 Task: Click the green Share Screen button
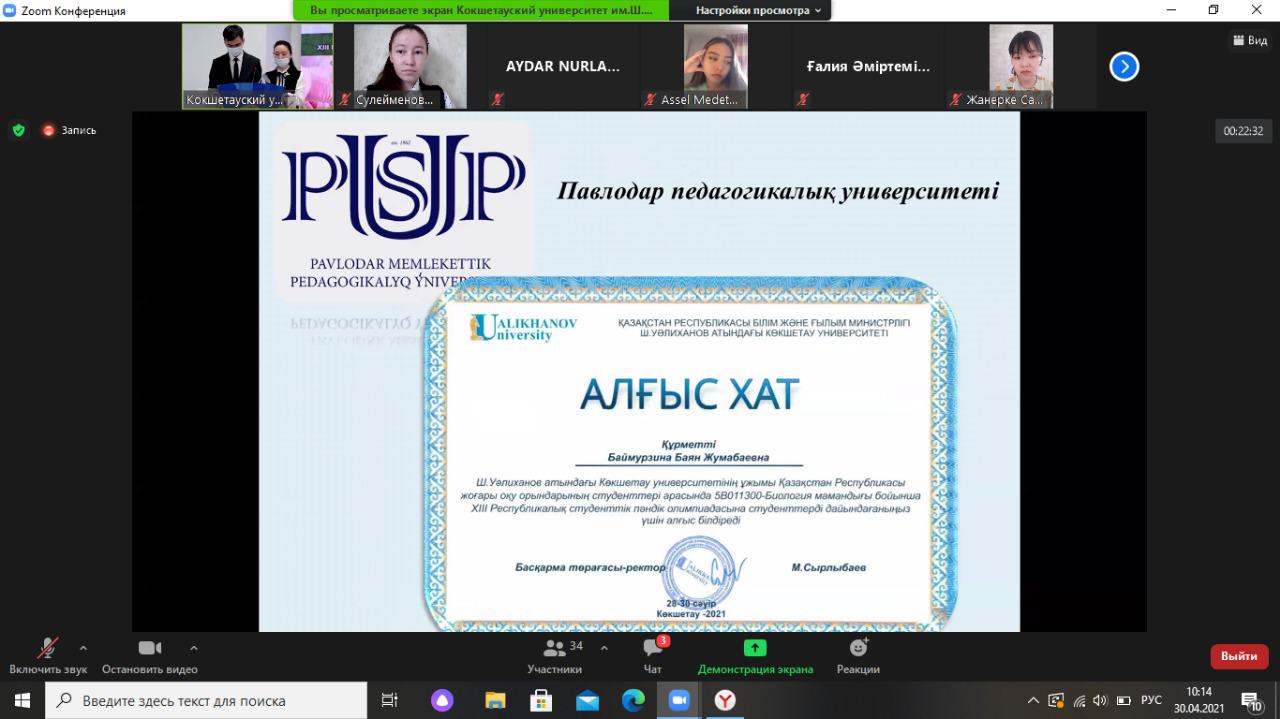(x=755, y=655)
